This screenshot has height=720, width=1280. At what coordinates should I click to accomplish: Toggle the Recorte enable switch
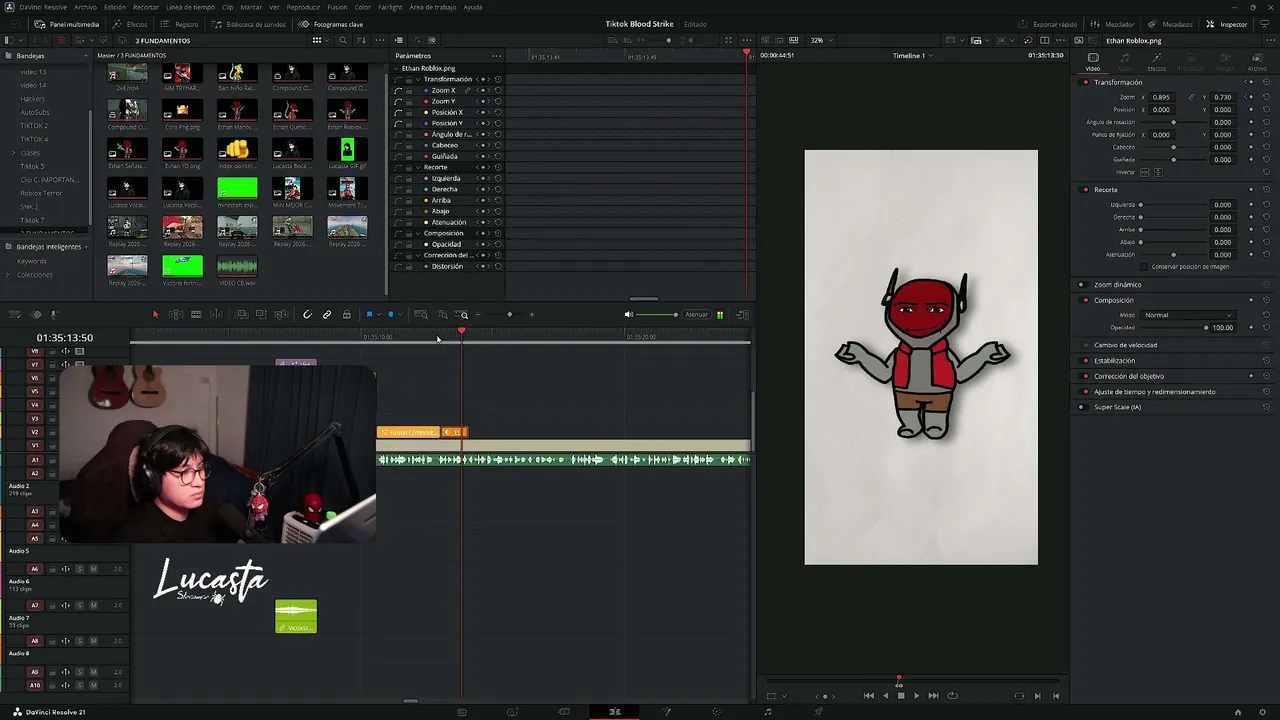tap(1085, 189)
